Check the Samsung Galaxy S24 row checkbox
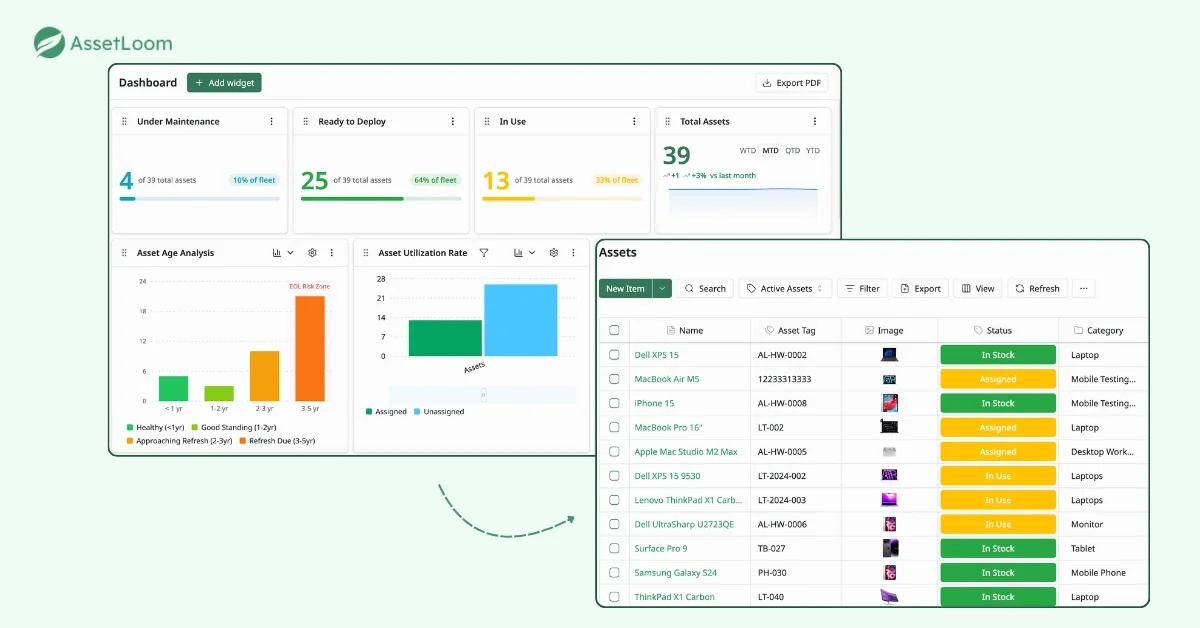Image resolution: width=1200 pixels, height=628 pixels. pos(614,573)
